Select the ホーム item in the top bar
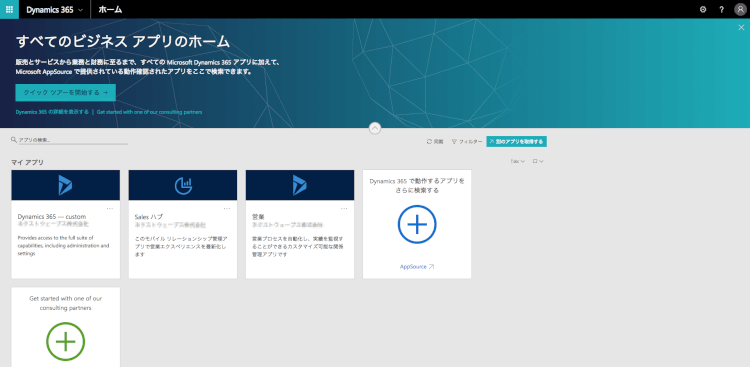The width and height of the screenshot is (750, 367). pyautogui.click(x=110, y=10)
